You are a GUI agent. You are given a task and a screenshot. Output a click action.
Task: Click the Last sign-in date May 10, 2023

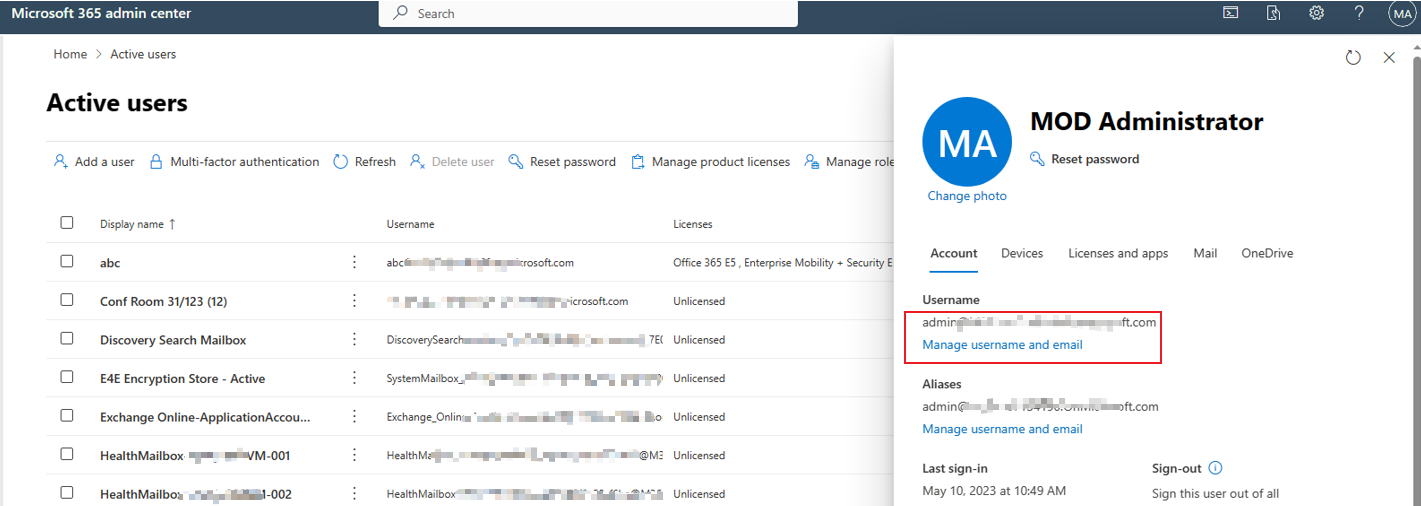click(x=994, y=491)
